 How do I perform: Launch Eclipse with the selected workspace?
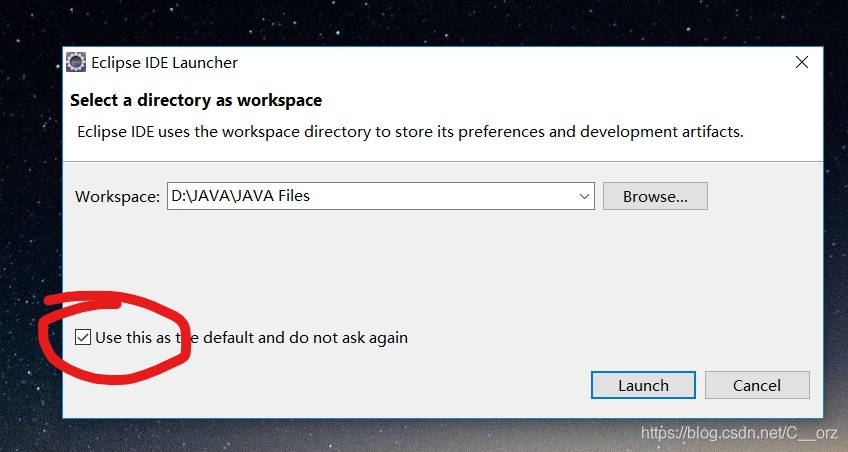pyautogui.click(x=643, y=385)
